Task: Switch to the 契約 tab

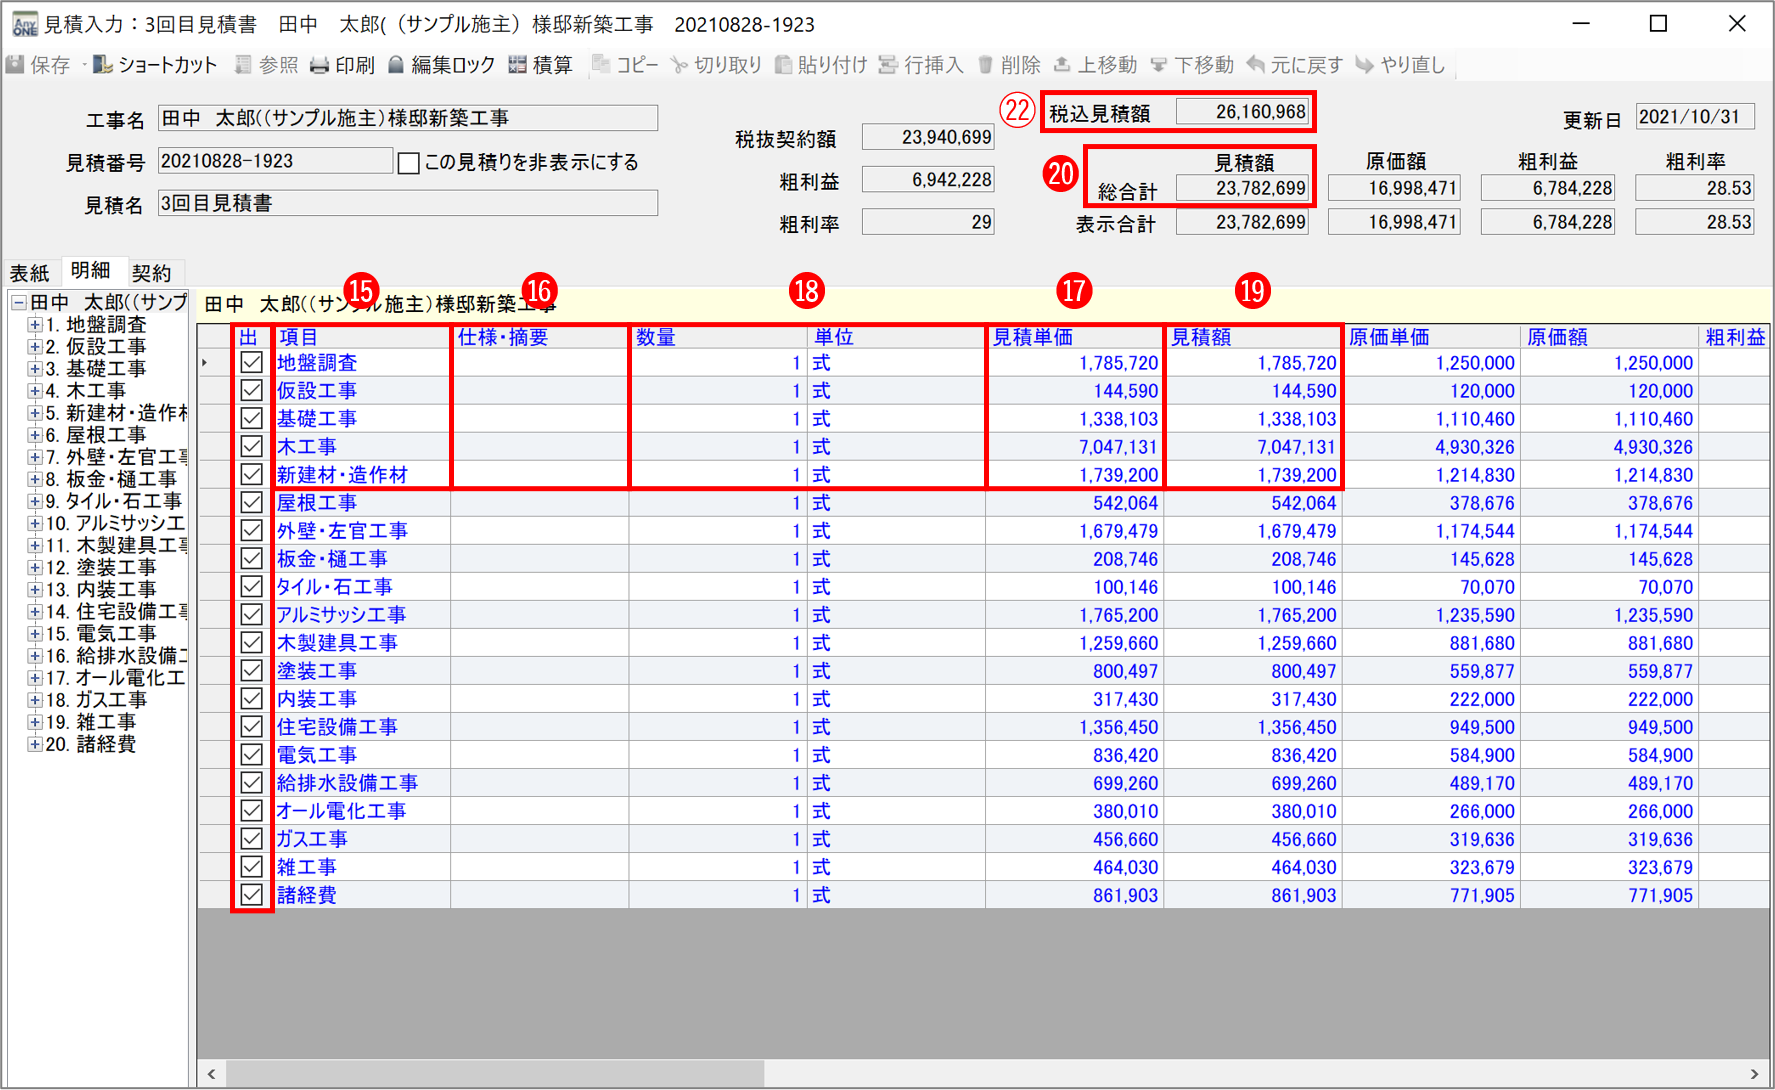Action: coord(151,273)
